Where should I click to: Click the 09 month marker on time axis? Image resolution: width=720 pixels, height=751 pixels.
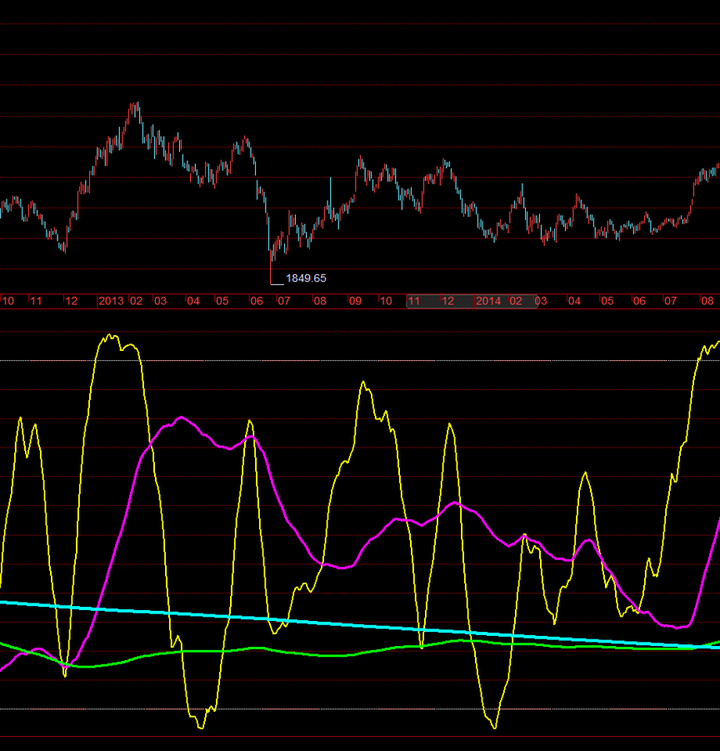(355, 301)
